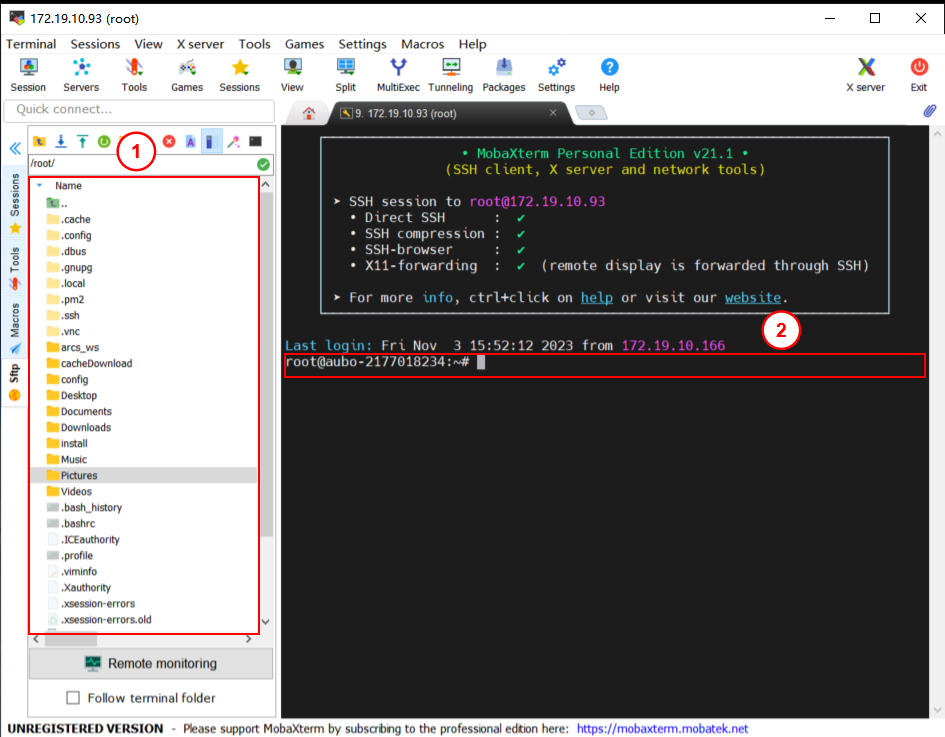Click the Exit power icon
Screen dimensions: 945x737
(x=919, y=75)
